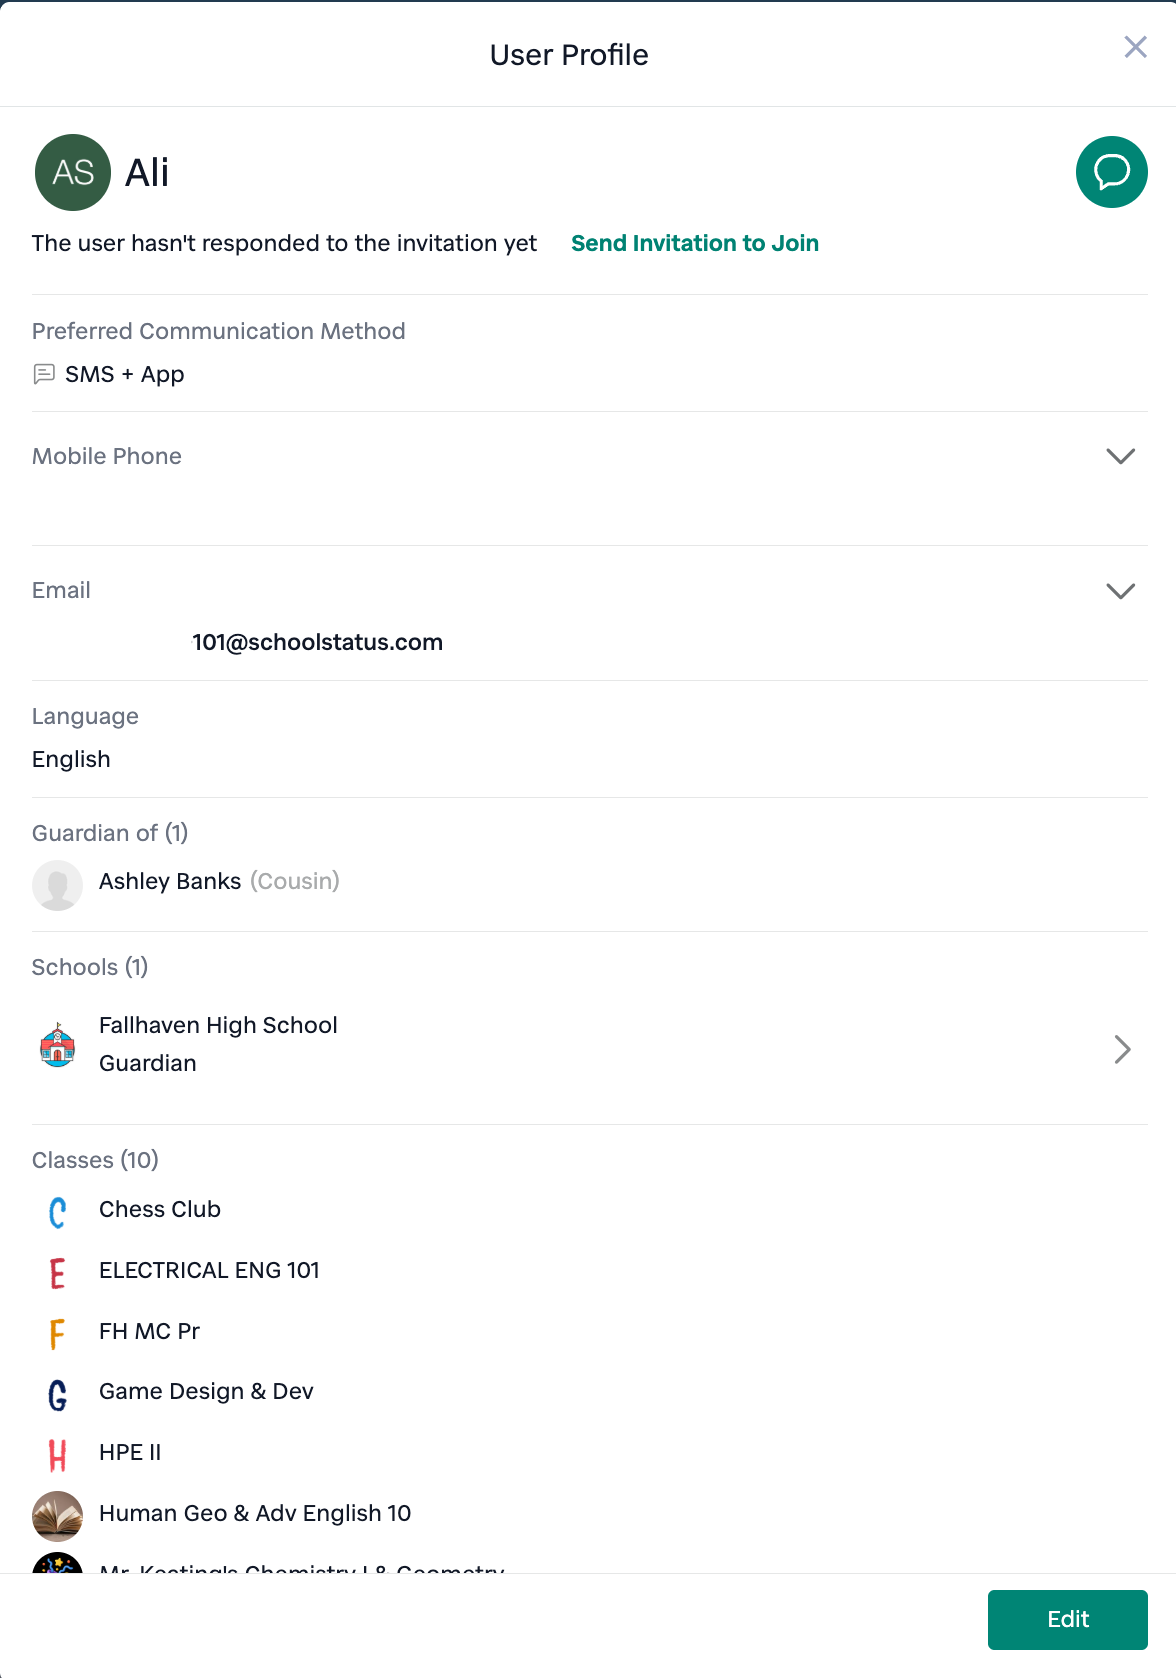Open Fallhaven High School details arrow
This screenshot has height=1678, width=1176.
[x=1122, y=1049]
